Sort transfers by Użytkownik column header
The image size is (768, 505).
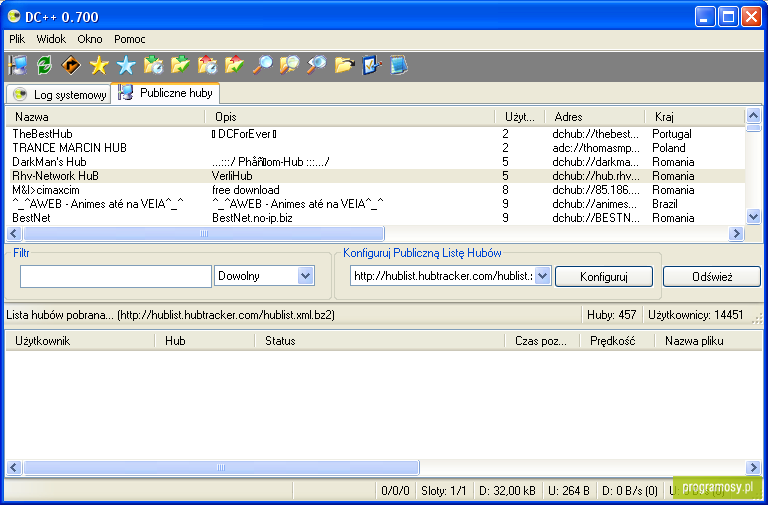pos(80,341)
